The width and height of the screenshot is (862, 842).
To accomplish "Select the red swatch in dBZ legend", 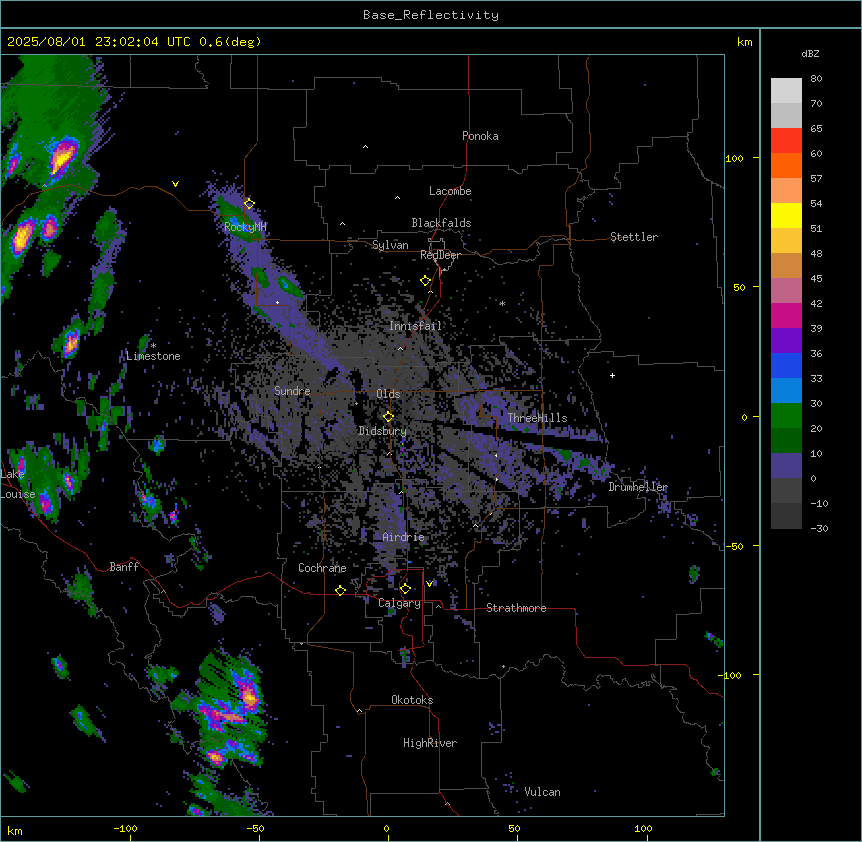I will [786, 141].
